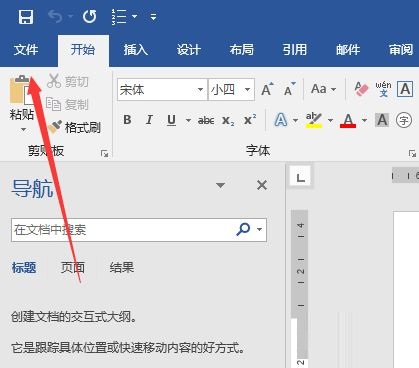The image size is (419, 368).
Task: Click the magnifier search icon
Action: tap(243, 229)
